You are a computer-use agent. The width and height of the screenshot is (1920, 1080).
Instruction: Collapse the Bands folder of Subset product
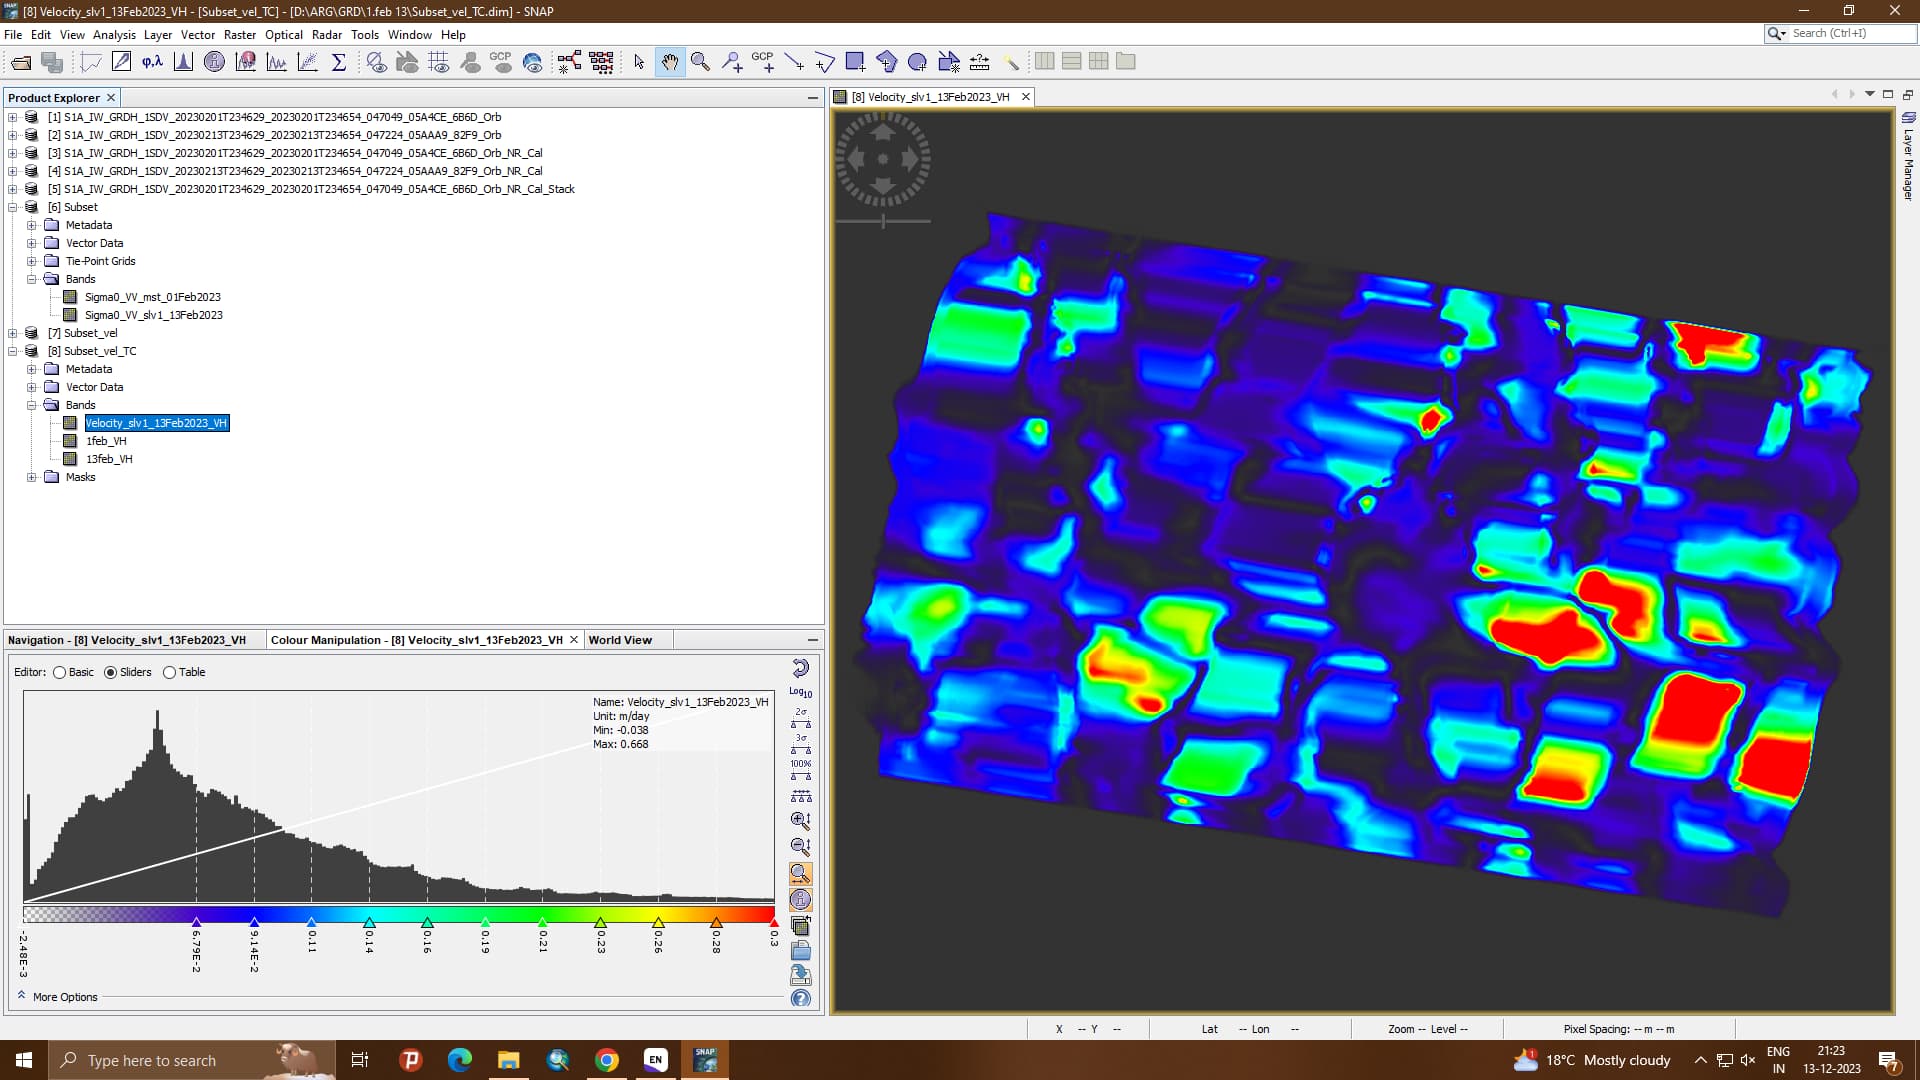point(33,278)
